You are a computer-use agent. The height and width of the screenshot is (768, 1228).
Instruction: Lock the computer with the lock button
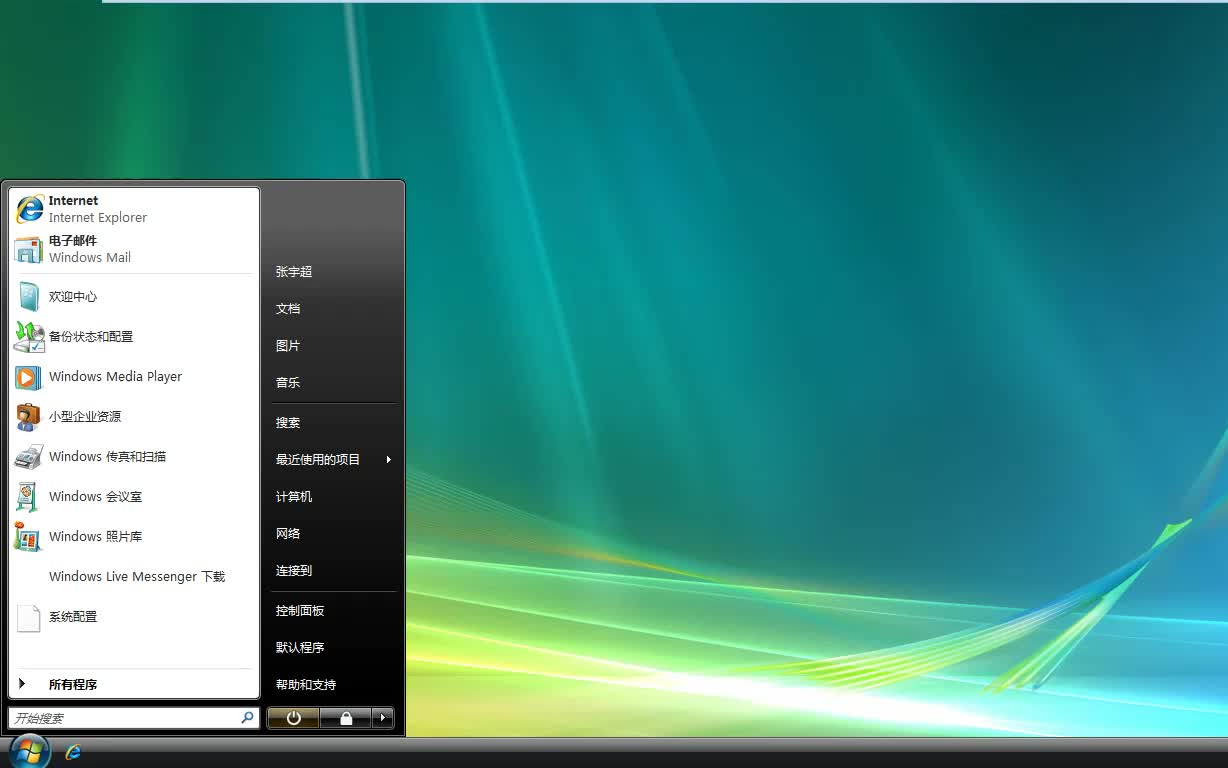coord(345,718)
